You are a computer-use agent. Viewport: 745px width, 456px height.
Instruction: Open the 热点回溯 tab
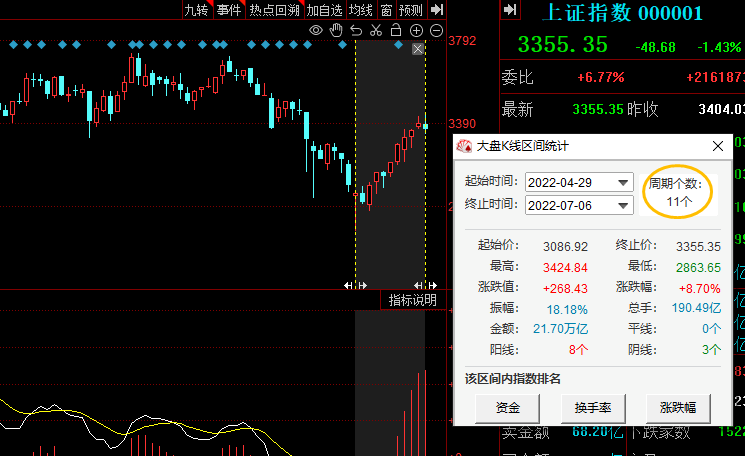[274, 10]
